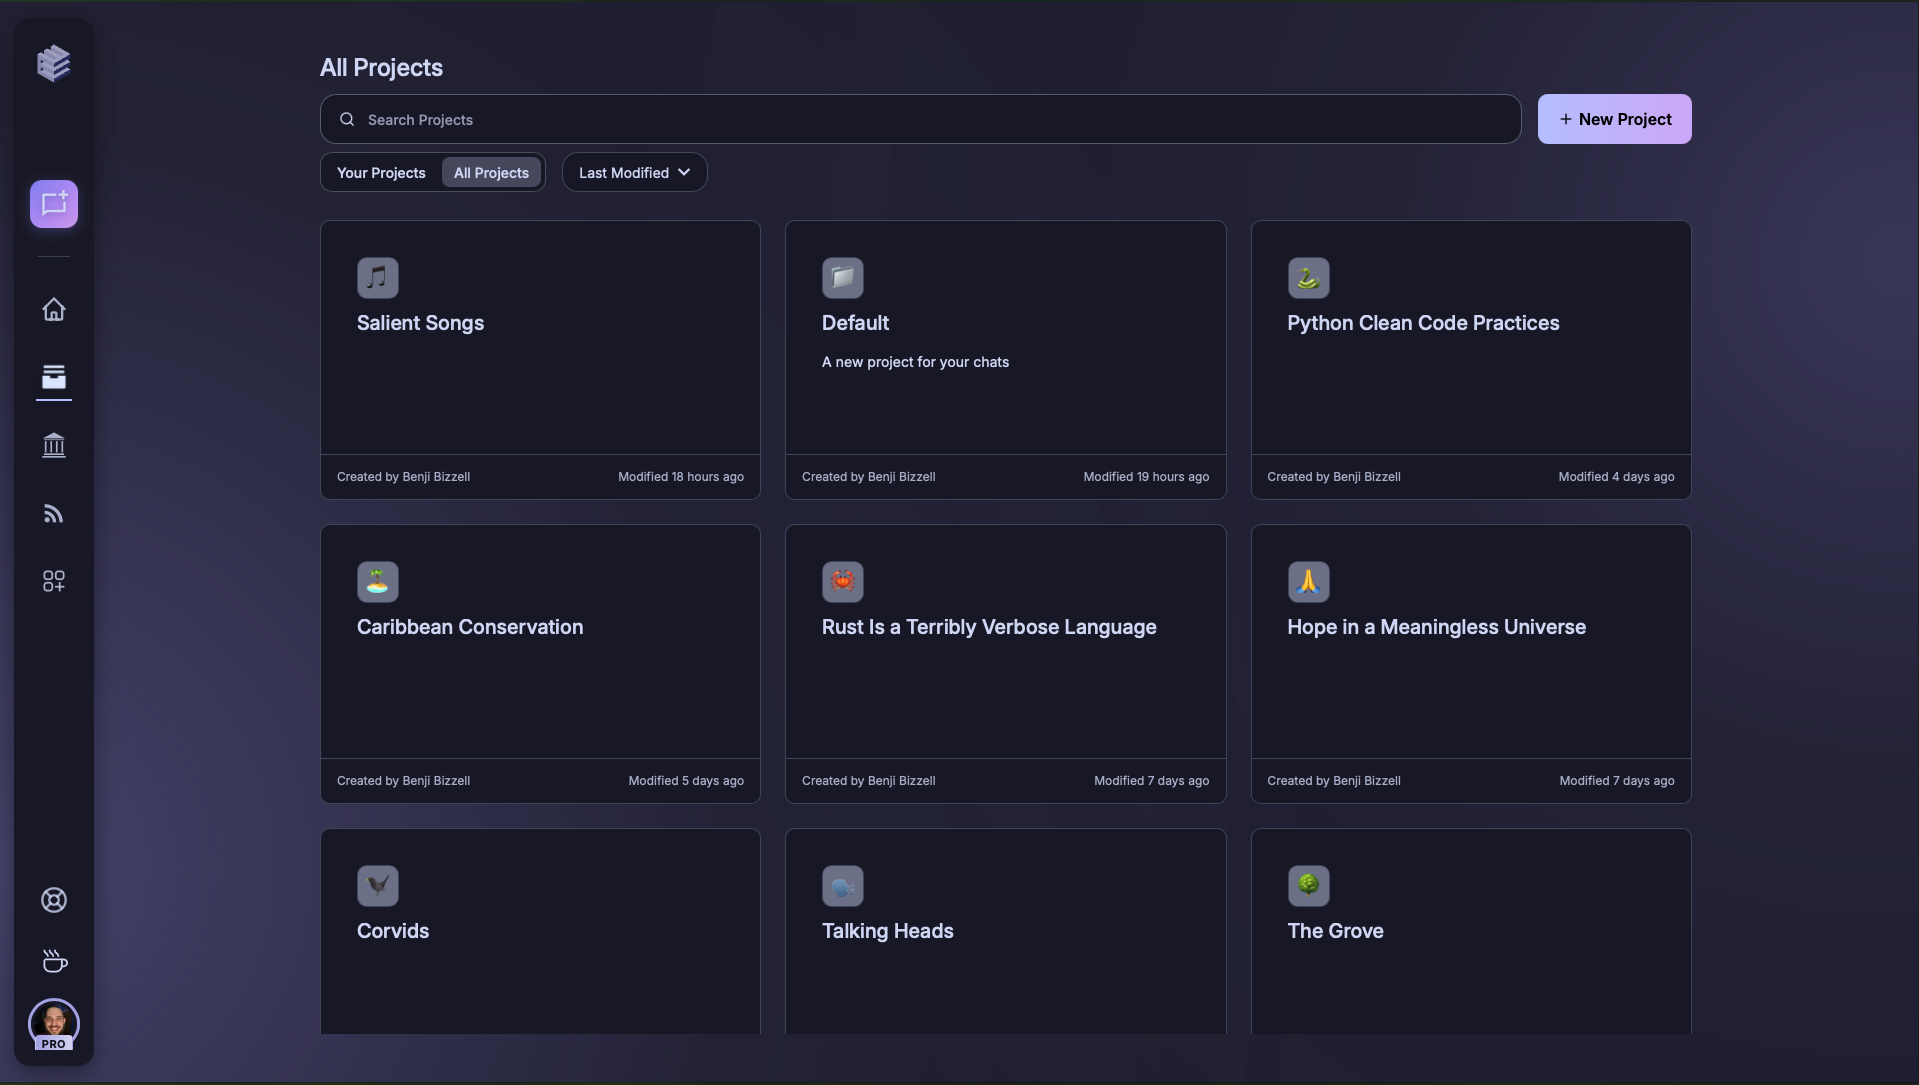Click the profile avatar with the PRO badge
The image size is (1919, 1085).
[53, 1024]
